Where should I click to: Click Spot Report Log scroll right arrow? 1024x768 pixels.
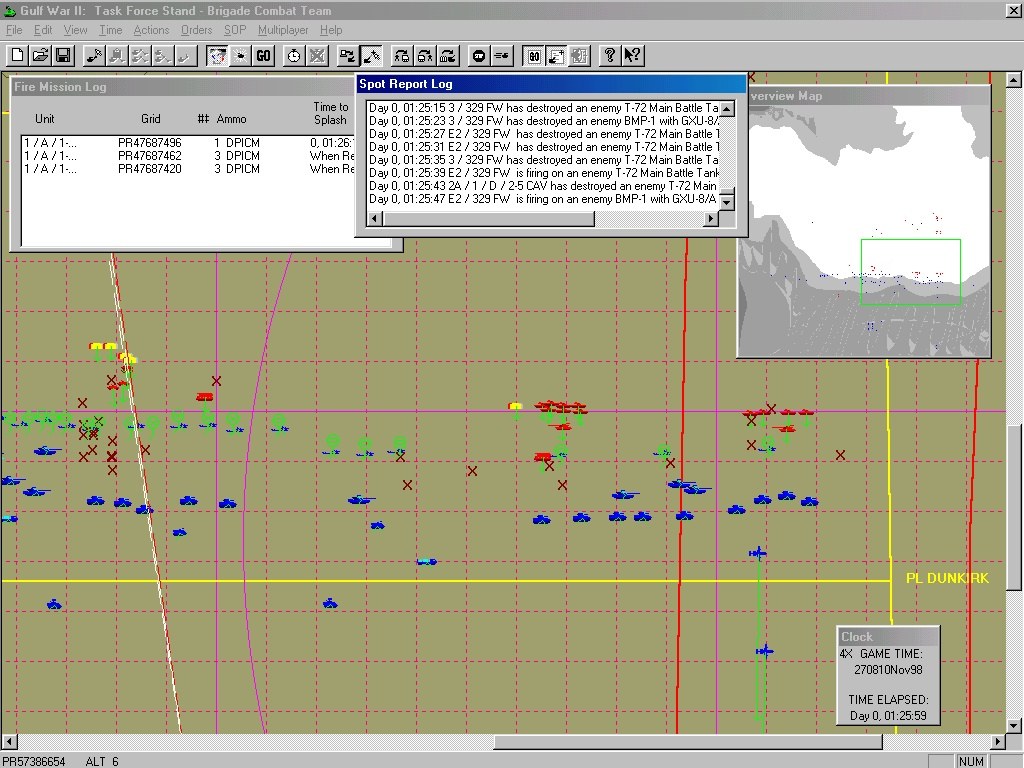pos(711,219)
